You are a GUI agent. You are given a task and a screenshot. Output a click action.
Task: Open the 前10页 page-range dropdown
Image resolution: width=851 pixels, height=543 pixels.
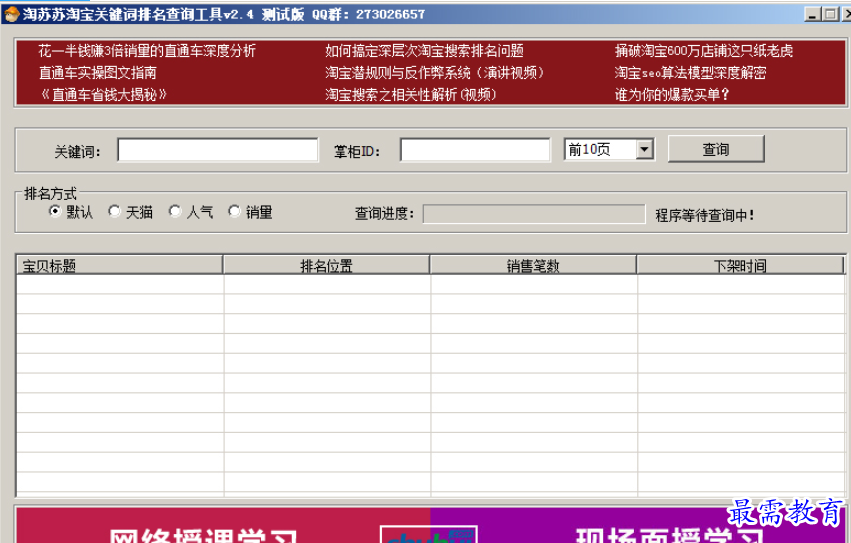tap(644, 149)
